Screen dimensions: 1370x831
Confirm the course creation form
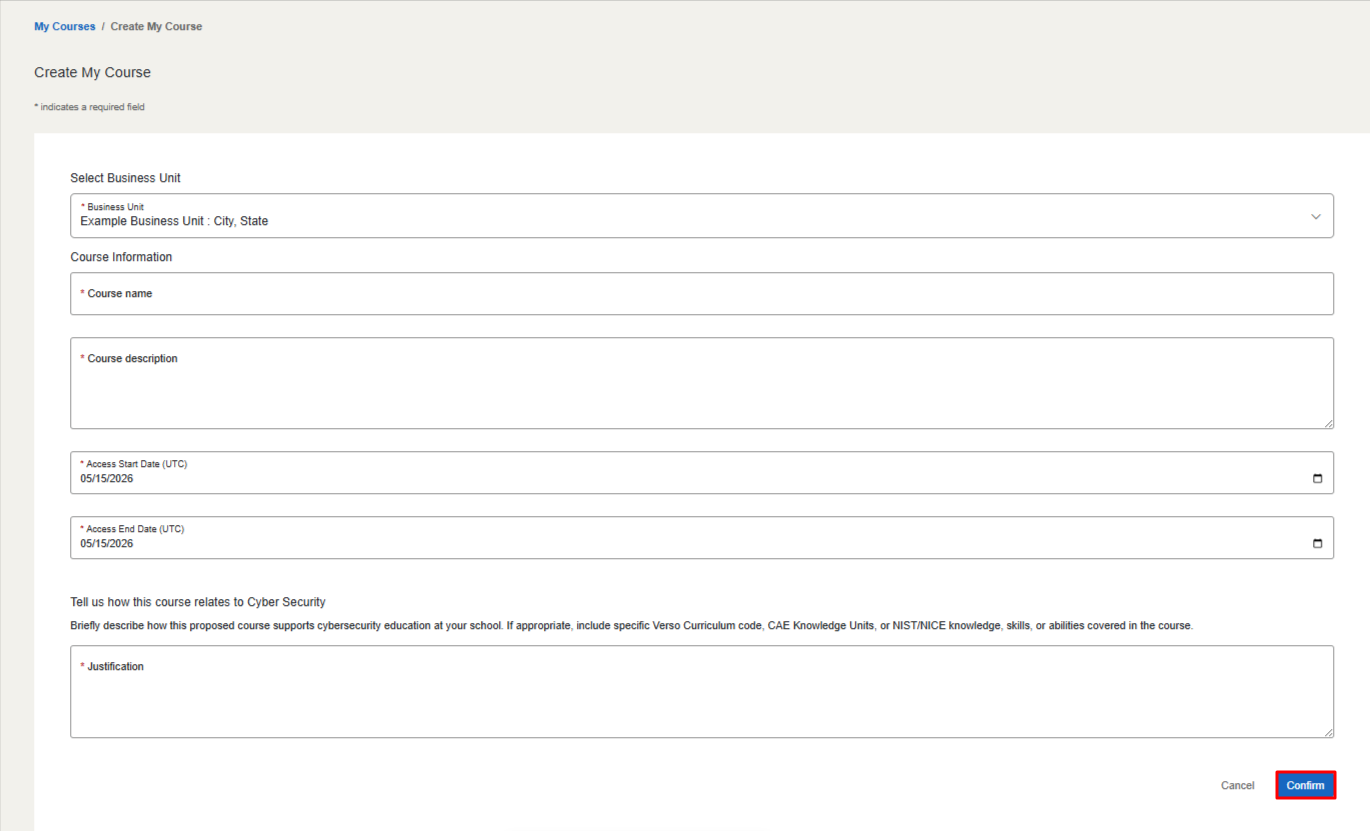click(x=1305, y=785)
